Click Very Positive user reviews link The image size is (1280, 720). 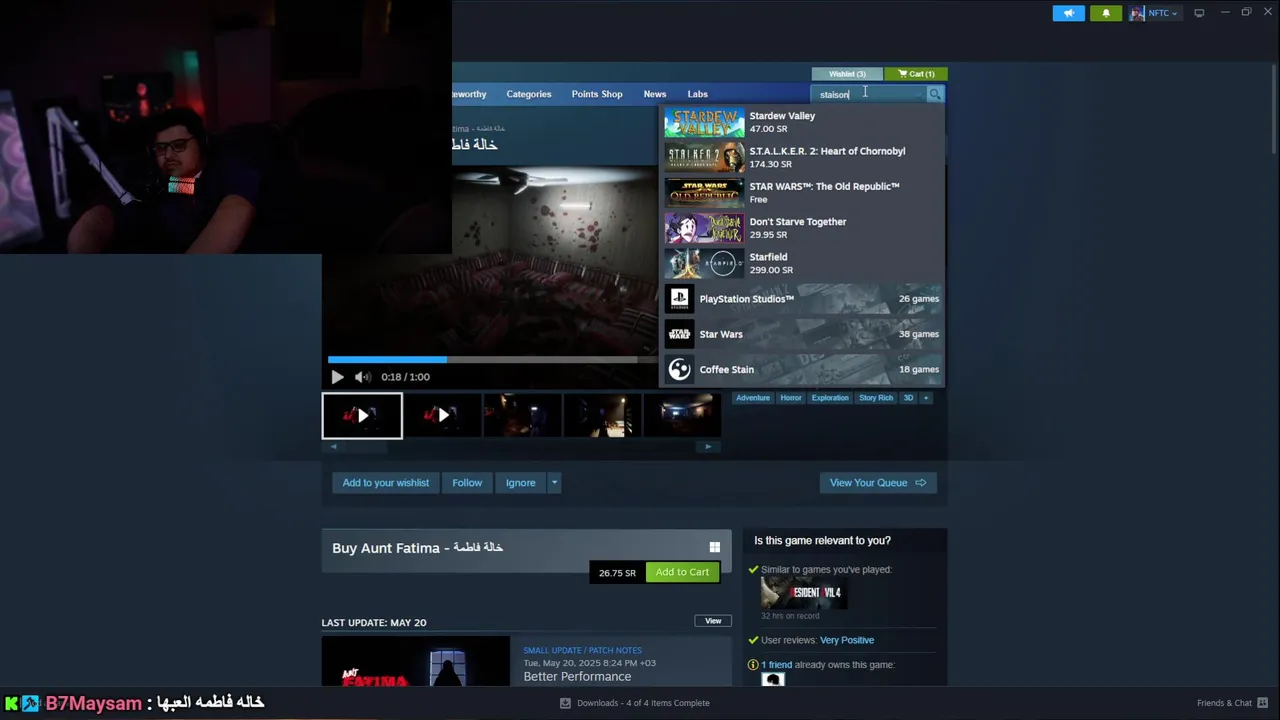[x=847, y=640]
